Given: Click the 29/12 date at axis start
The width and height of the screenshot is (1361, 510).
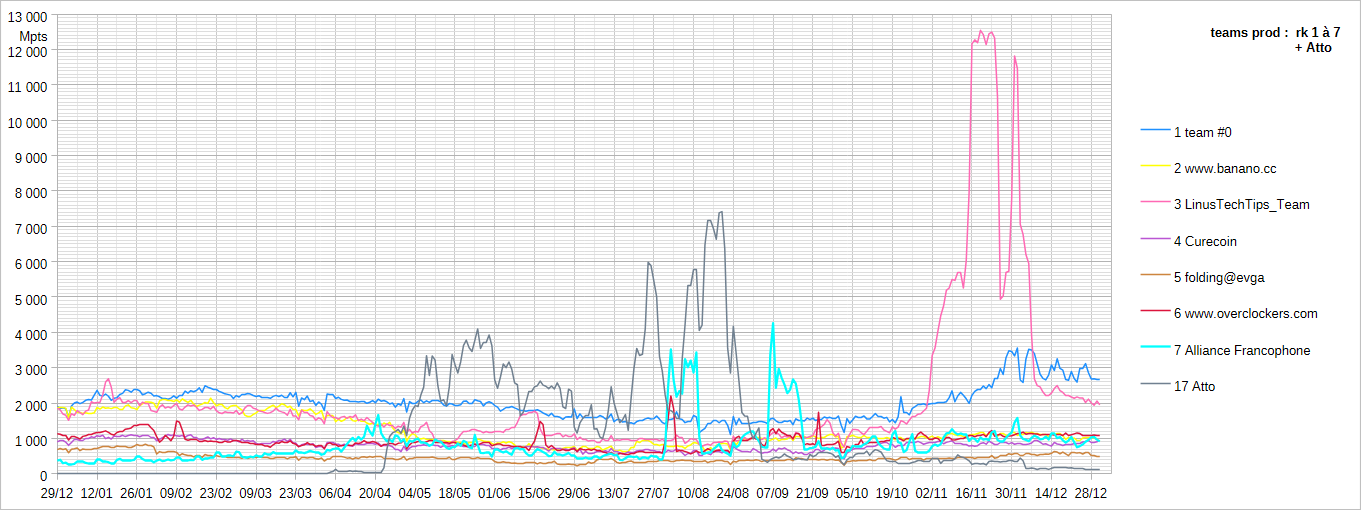Looking at the screenshot, I should pos(57,493).
